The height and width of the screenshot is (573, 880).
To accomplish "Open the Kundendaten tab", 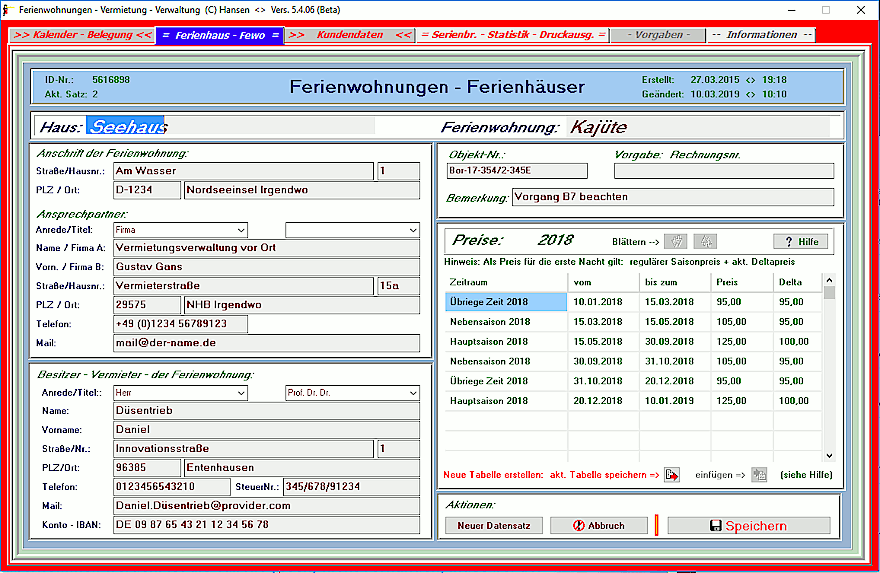I will tap(349, 35).
